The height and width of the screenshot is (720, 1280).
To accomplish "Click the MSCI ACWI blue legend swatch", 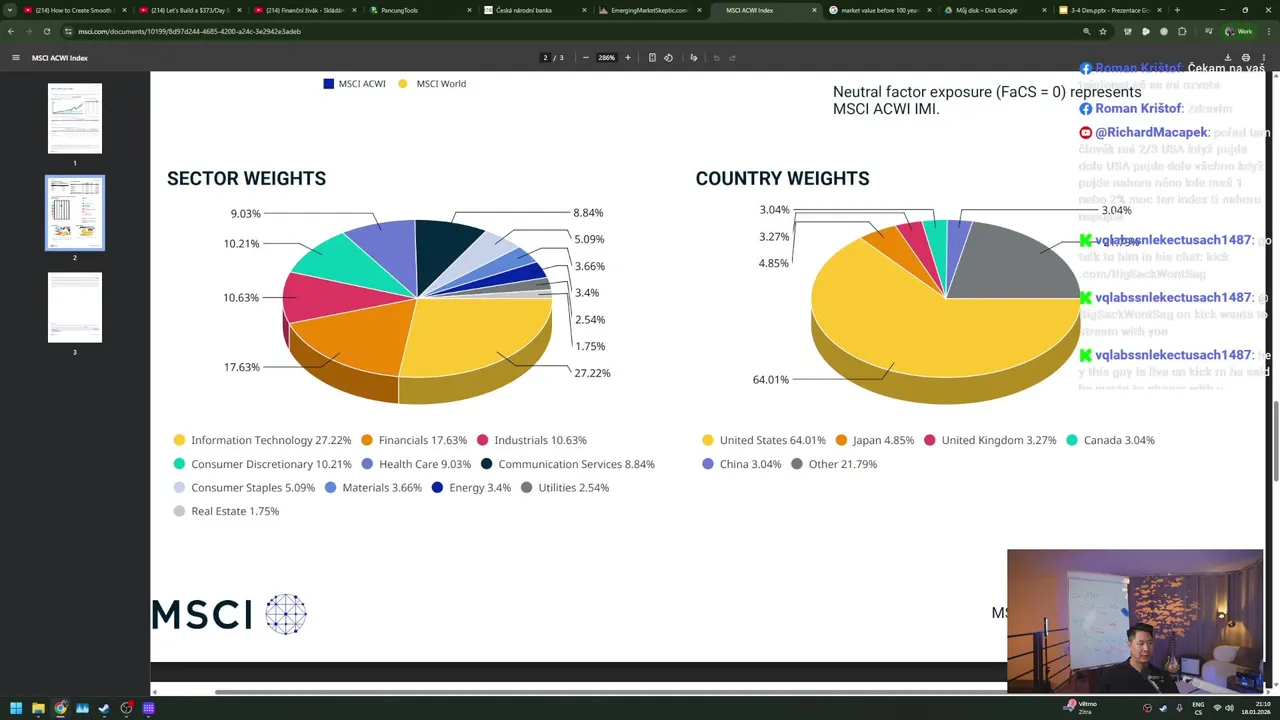I will click(328, 84).
